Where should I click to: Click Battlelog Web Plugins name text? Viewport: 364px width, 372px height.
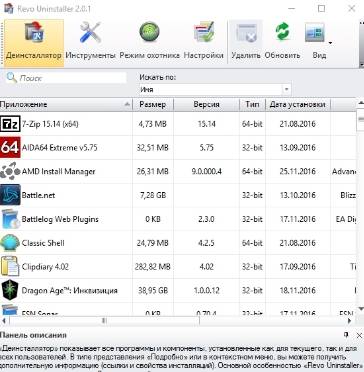point(60,219)
